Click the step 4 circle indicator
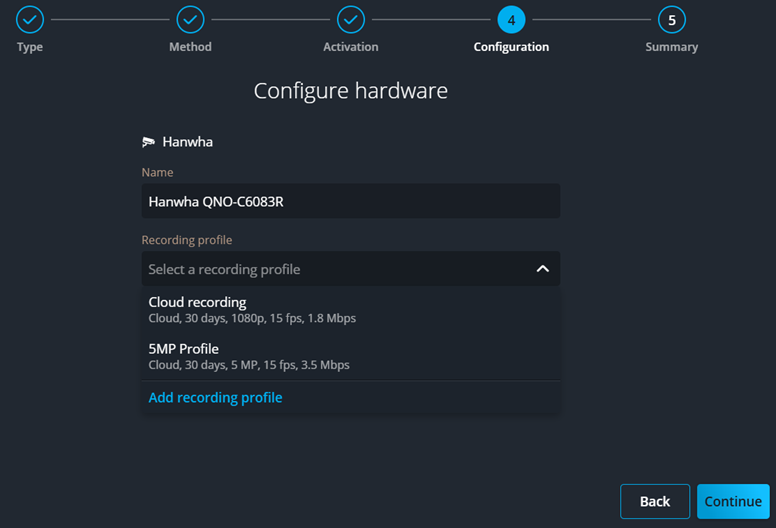This screenshot has height=528, width=776. tap(511, 19)
